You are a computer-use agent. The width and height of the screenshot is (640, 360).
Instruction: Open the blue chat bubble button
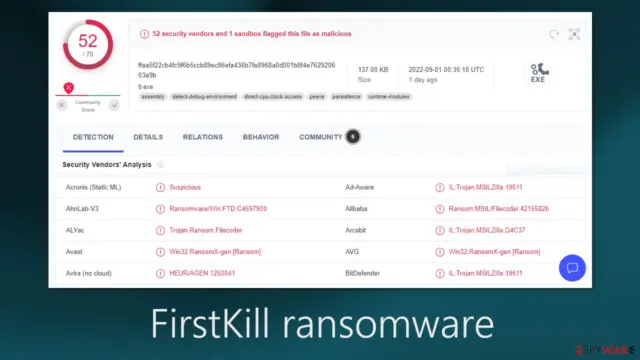[572, 268]
